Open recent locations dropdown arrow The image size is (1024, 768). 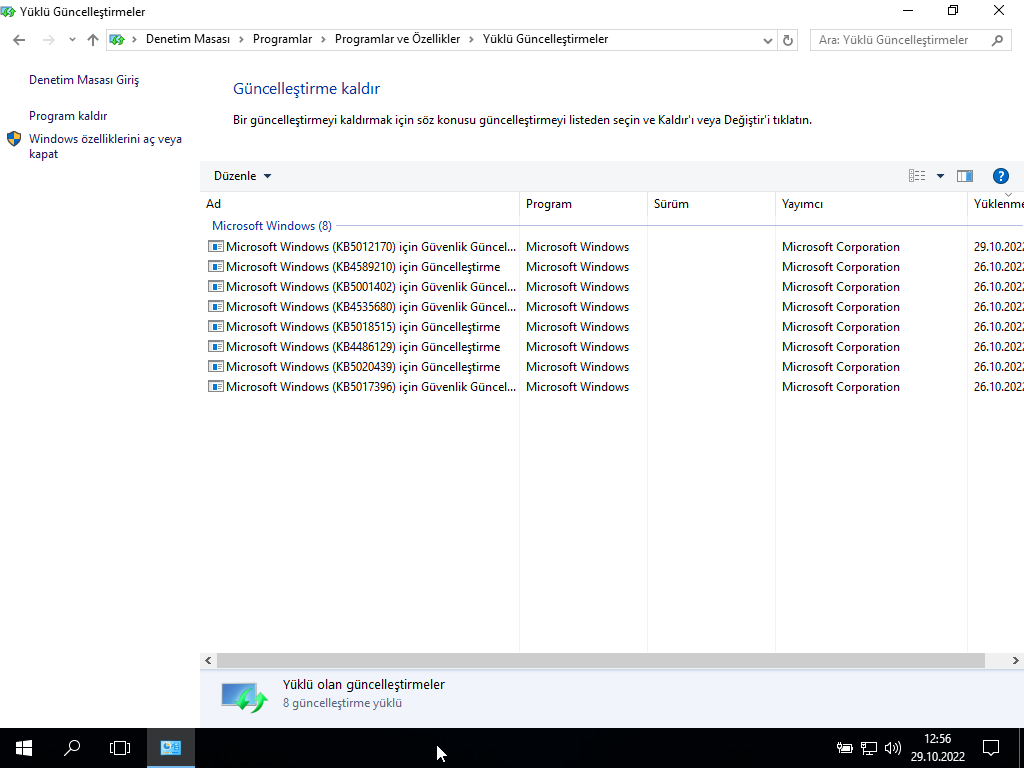click(72, 40)
